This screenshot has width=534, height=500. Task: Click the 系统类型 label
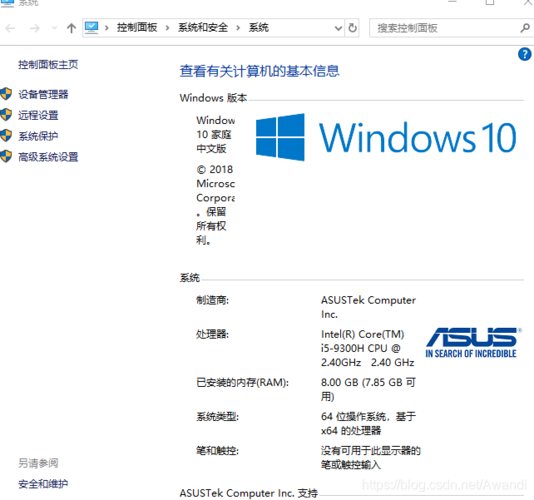218,417
